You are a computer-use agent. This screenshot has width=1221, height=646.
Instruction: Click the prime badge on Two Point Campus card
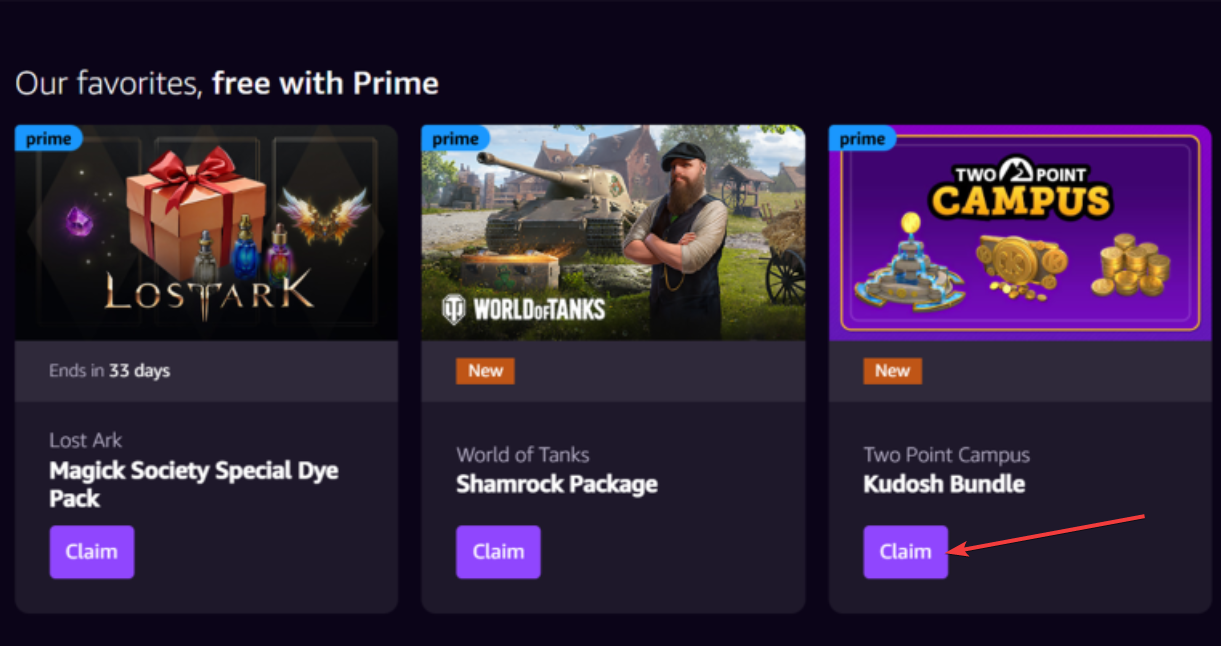(862, 138)
